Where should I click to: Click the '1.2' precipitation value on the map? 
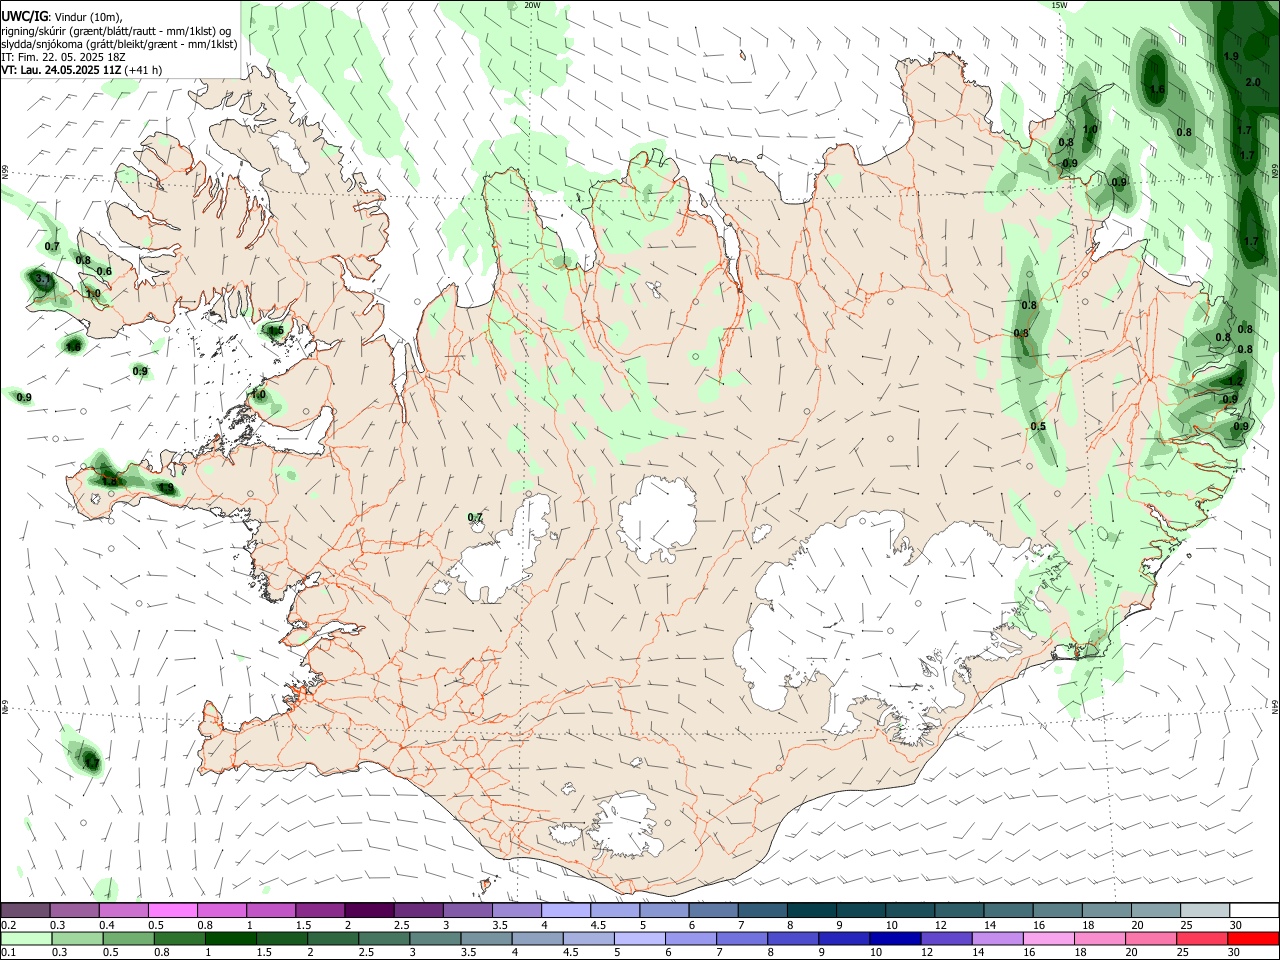pyautogui.click(x=1234, y=381)
